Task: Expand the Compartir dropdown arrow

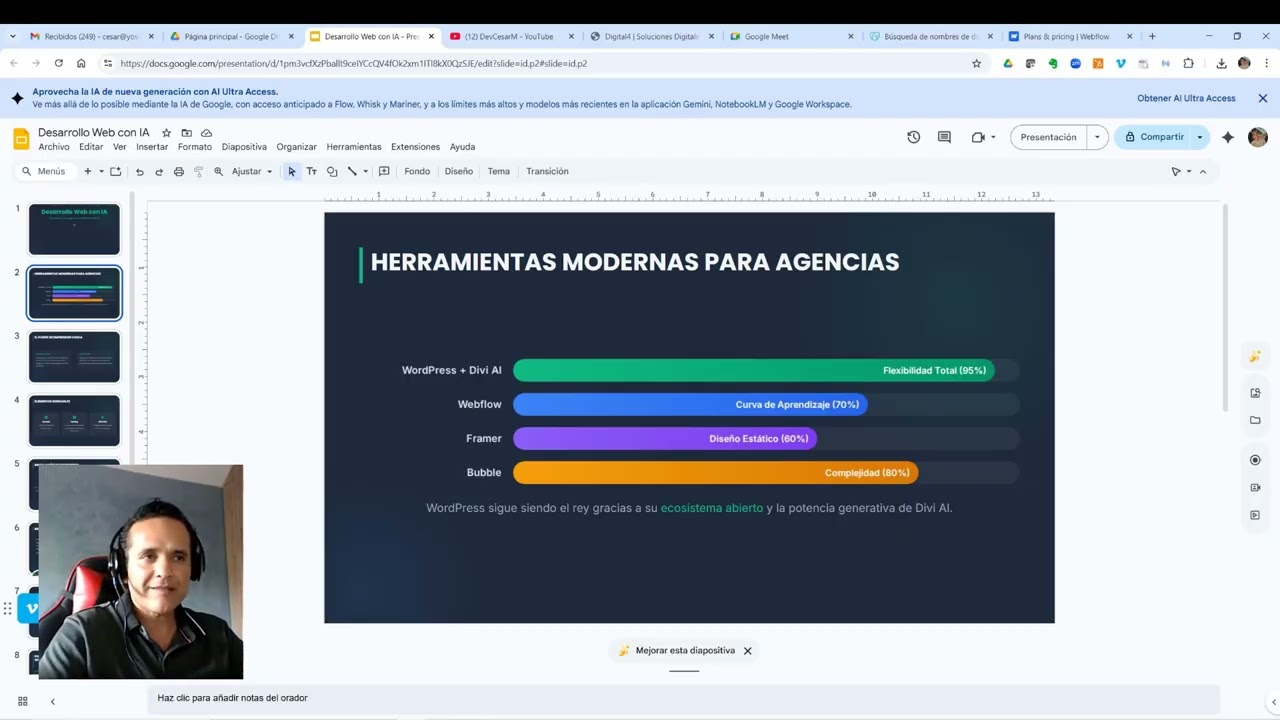Action: 1200,137
